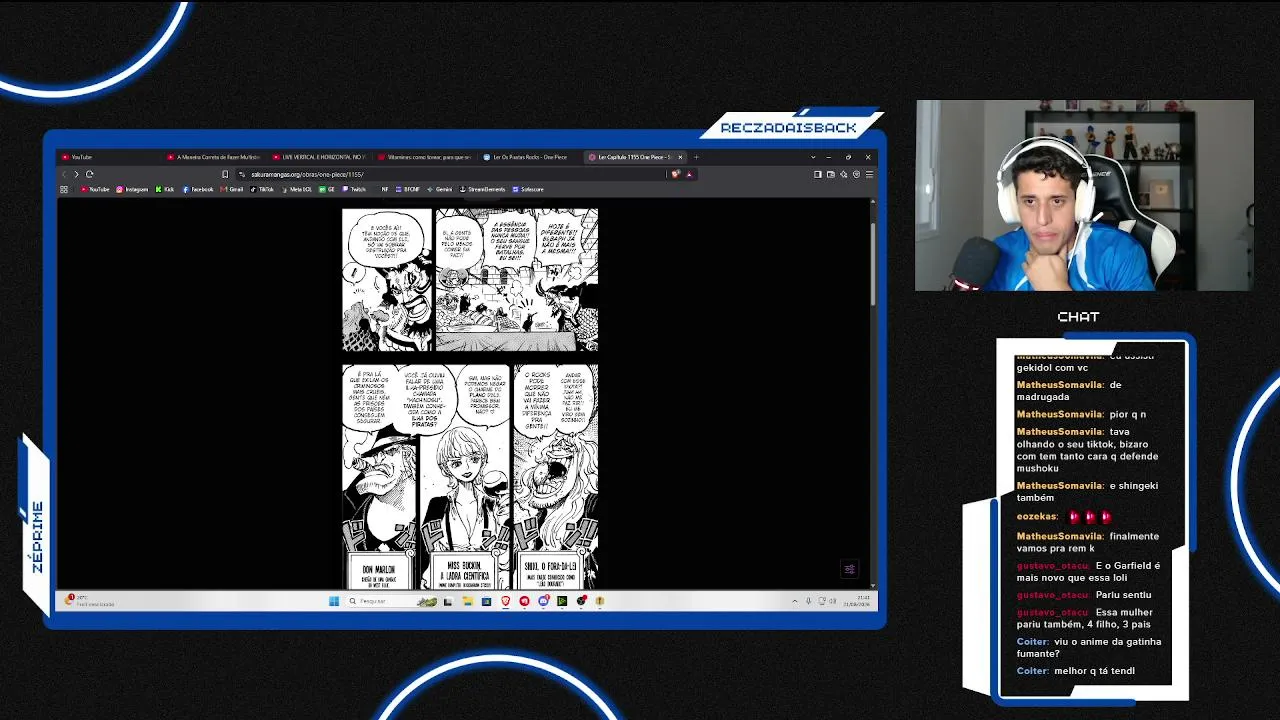Switch to the first YouTube browser tab
Viewport: 1280px width, 720px height.
tap(109, 157)
